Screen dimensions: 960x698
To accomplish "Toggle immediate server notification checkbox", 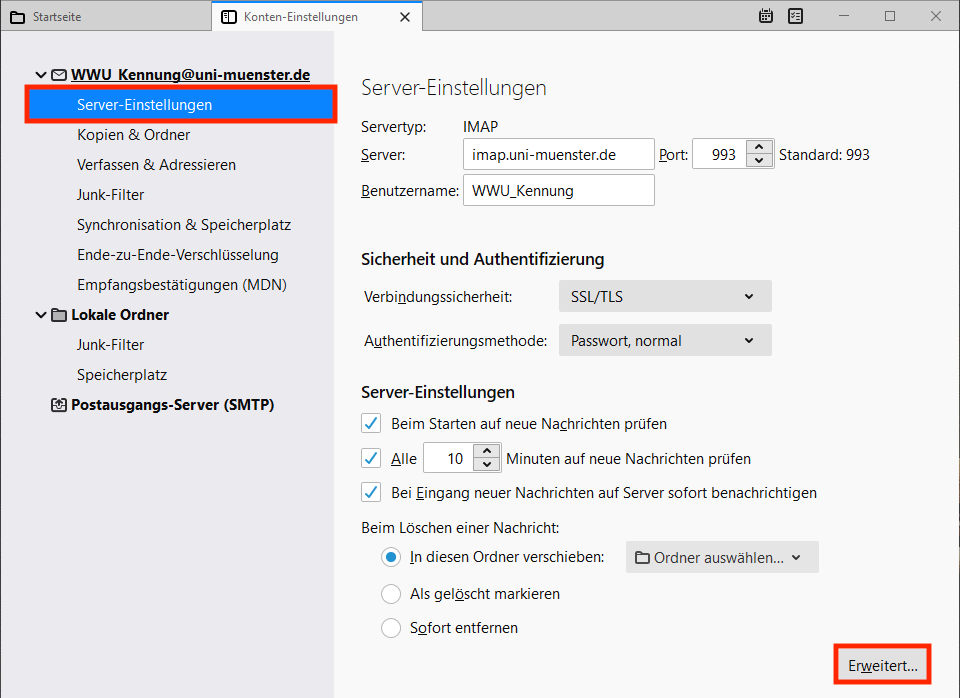I will point(371,492).
